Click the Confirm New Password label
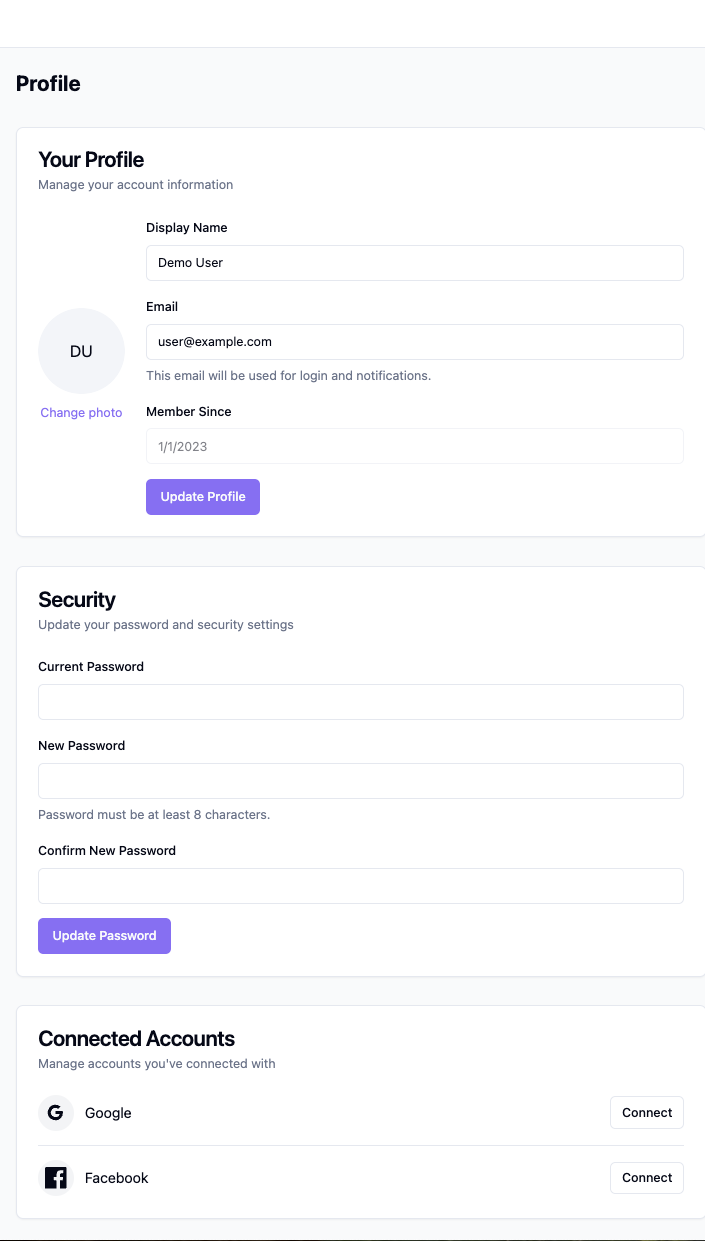 tap(107, 851)
